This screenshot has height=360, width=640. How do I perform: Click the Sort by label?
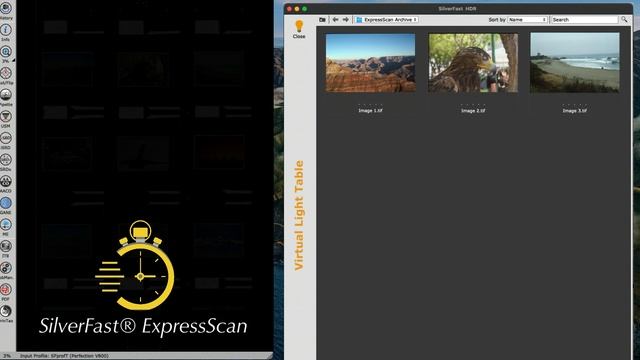tap(497, 20)
